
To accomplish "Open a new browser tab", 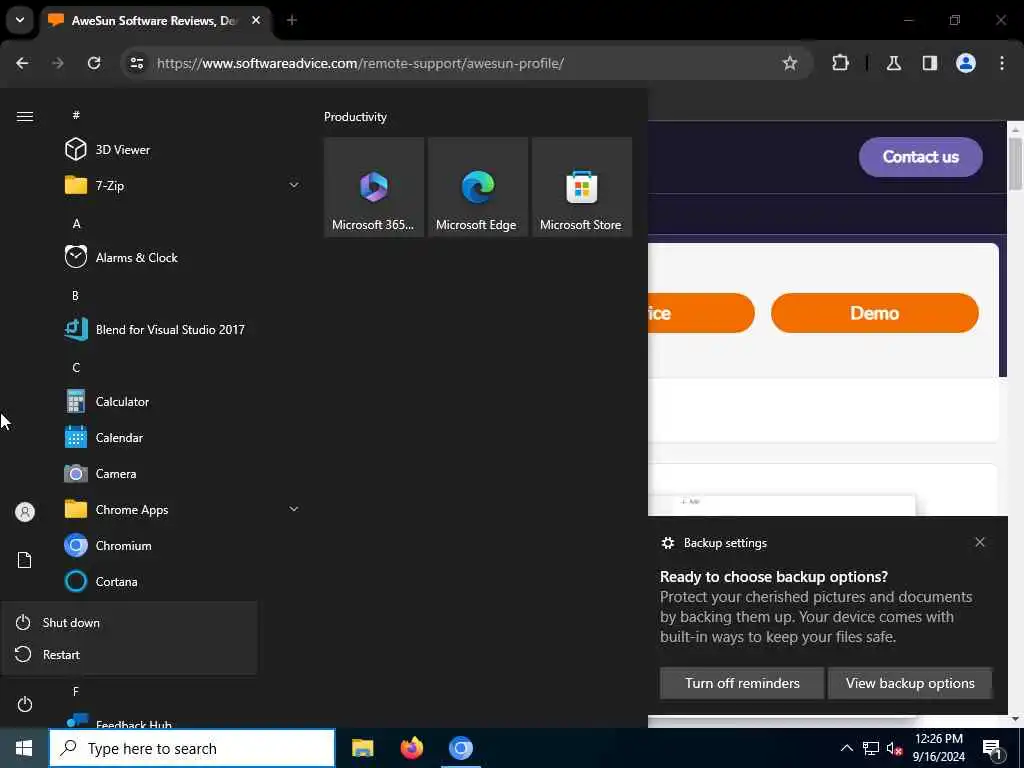I will (x=292, y=20).
